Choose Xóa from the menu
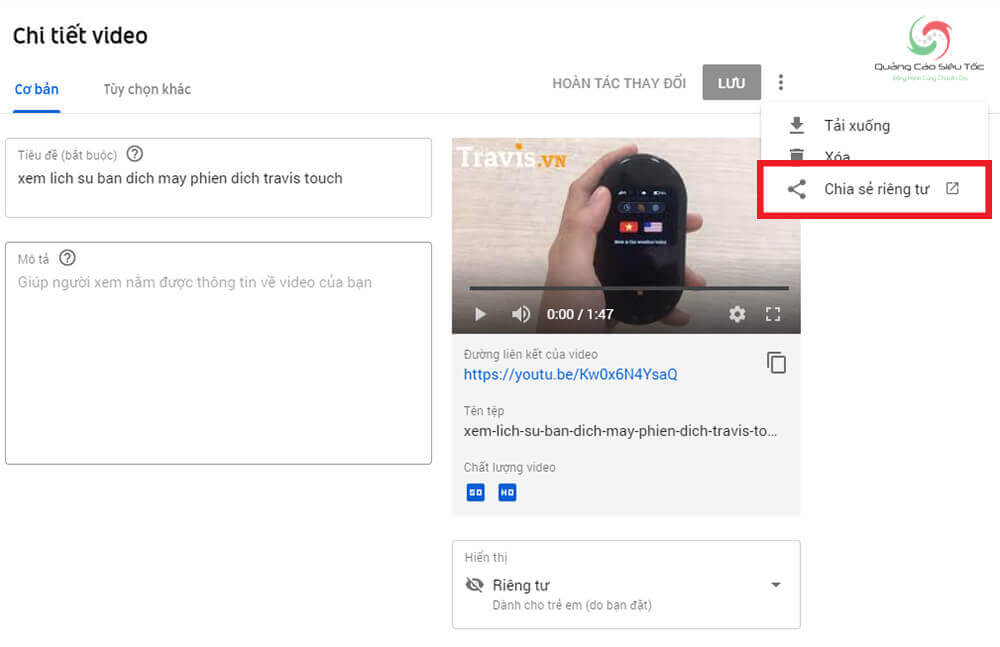 pos(874,155)
